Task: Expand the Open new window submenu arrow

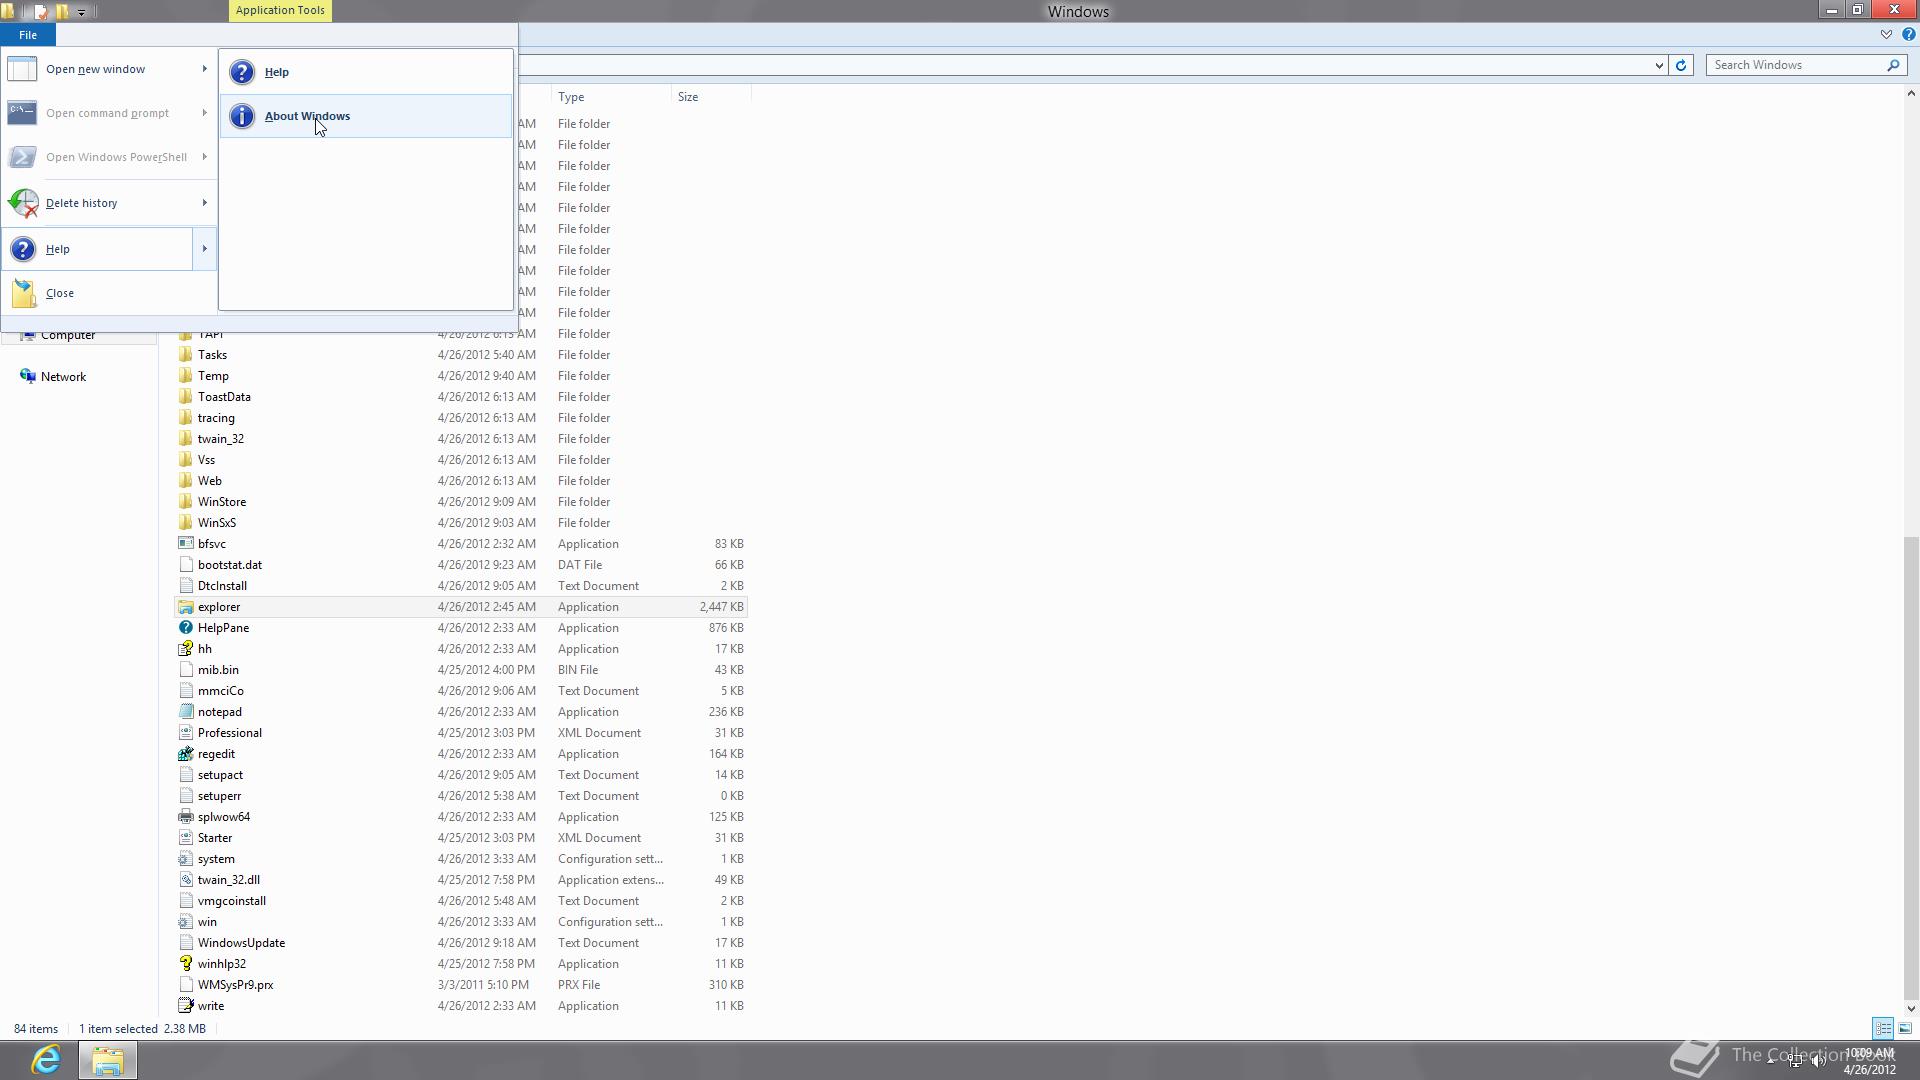Action: point(204,69)
